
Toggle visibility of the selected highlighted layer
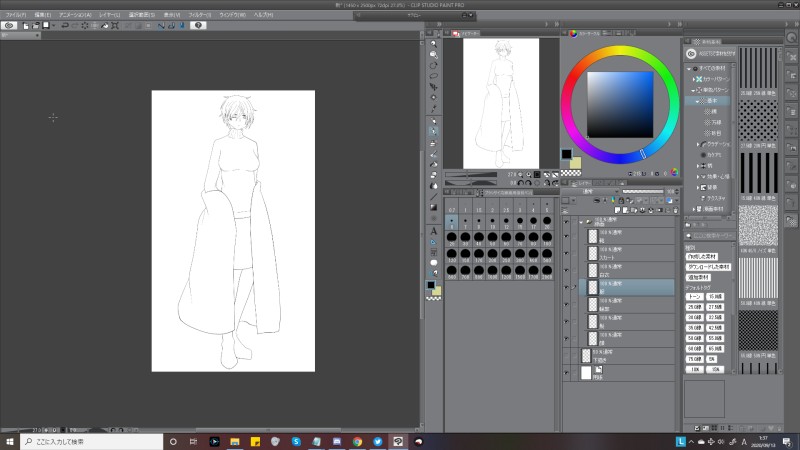click(x=568, y=286)
